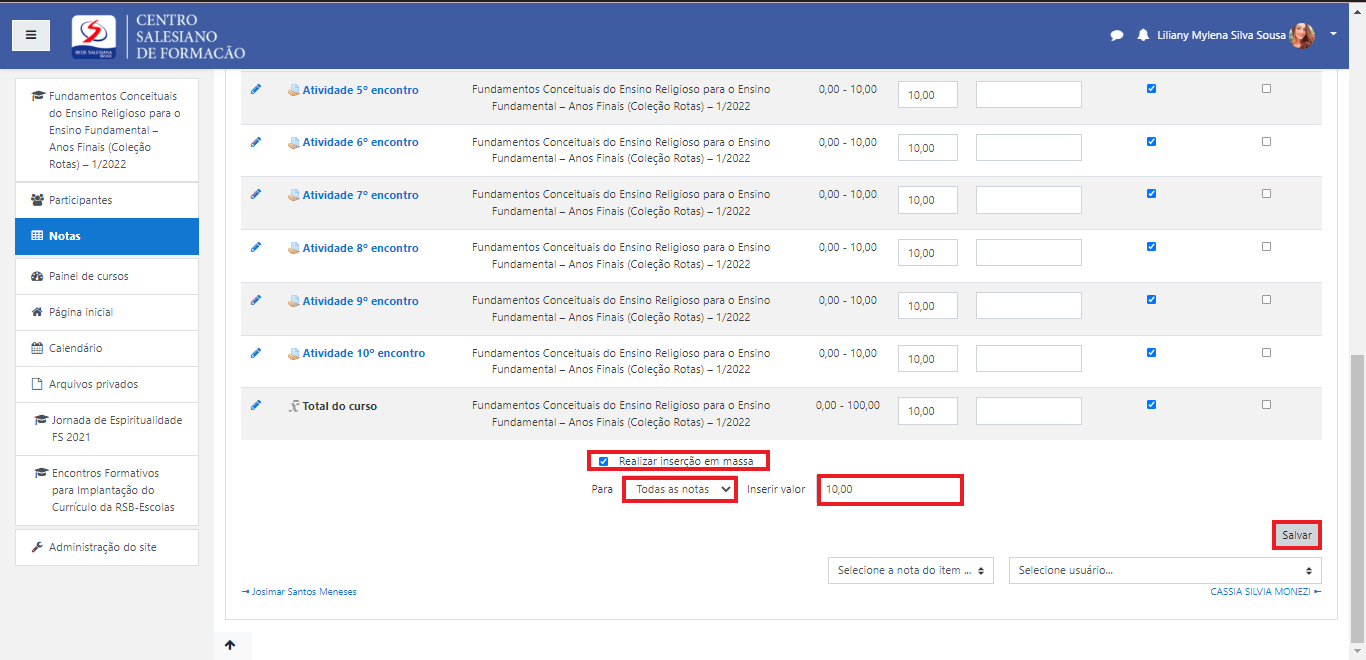This screenshot has height=660, width=1366.
Task: Open the Atividade 7º encontro link
Action: (x=360, y=195)
